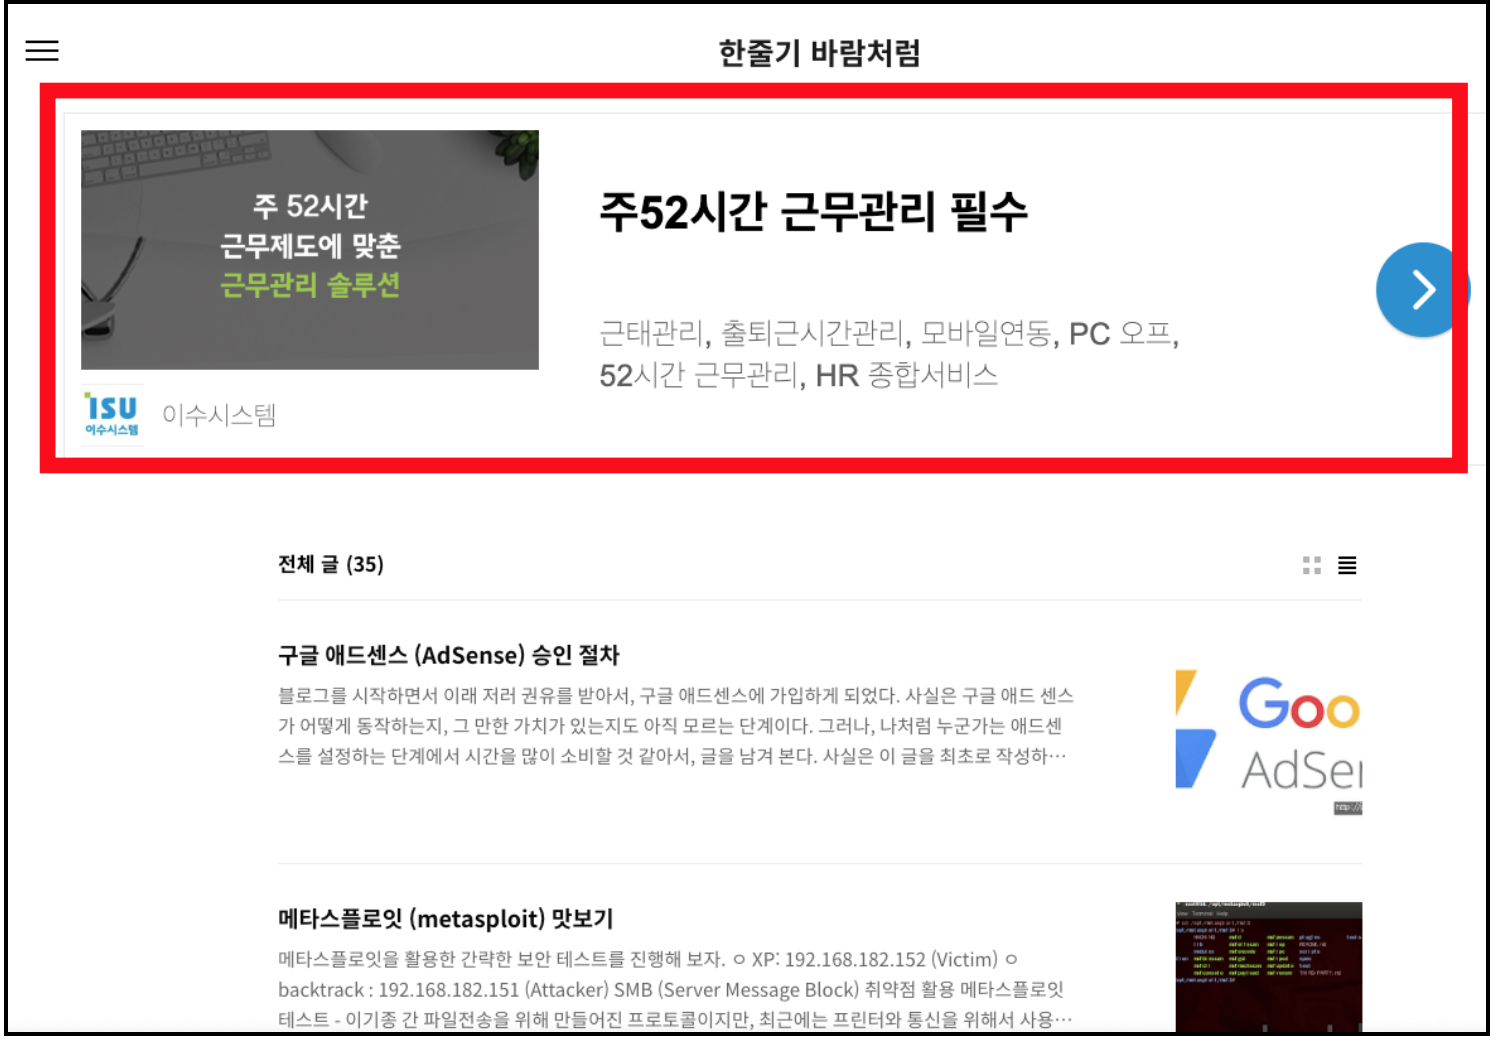The width and height of the screenshot is (1502, 1046).
Task: Click the ISU 이수시스템 logo icon
Action: click(x=112, y=415)
